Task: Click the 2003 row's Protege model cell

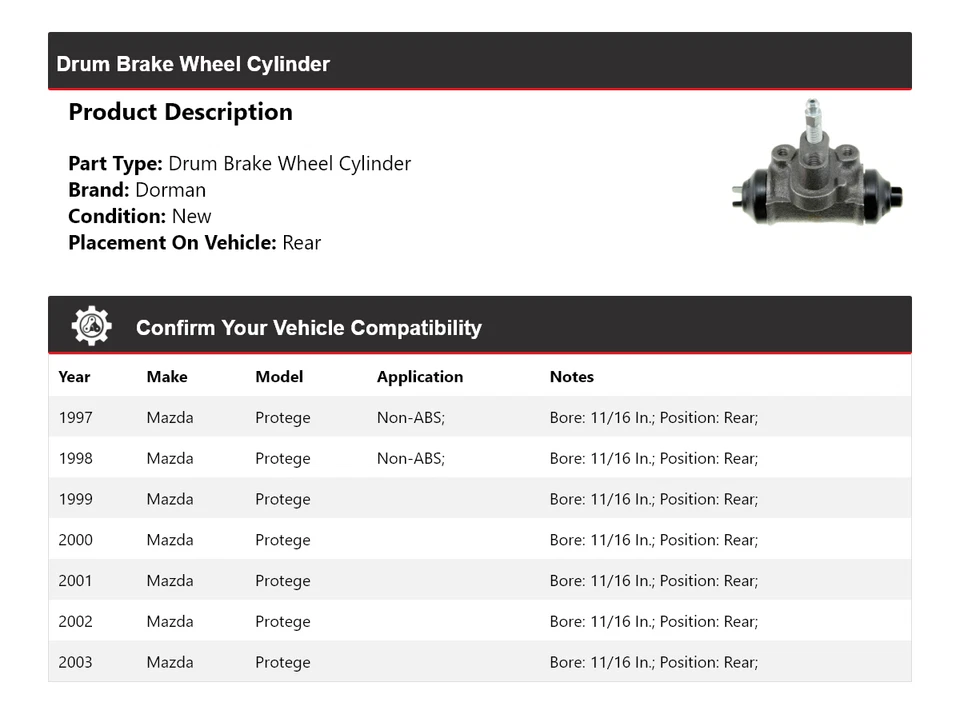Action: coord(283,662)
